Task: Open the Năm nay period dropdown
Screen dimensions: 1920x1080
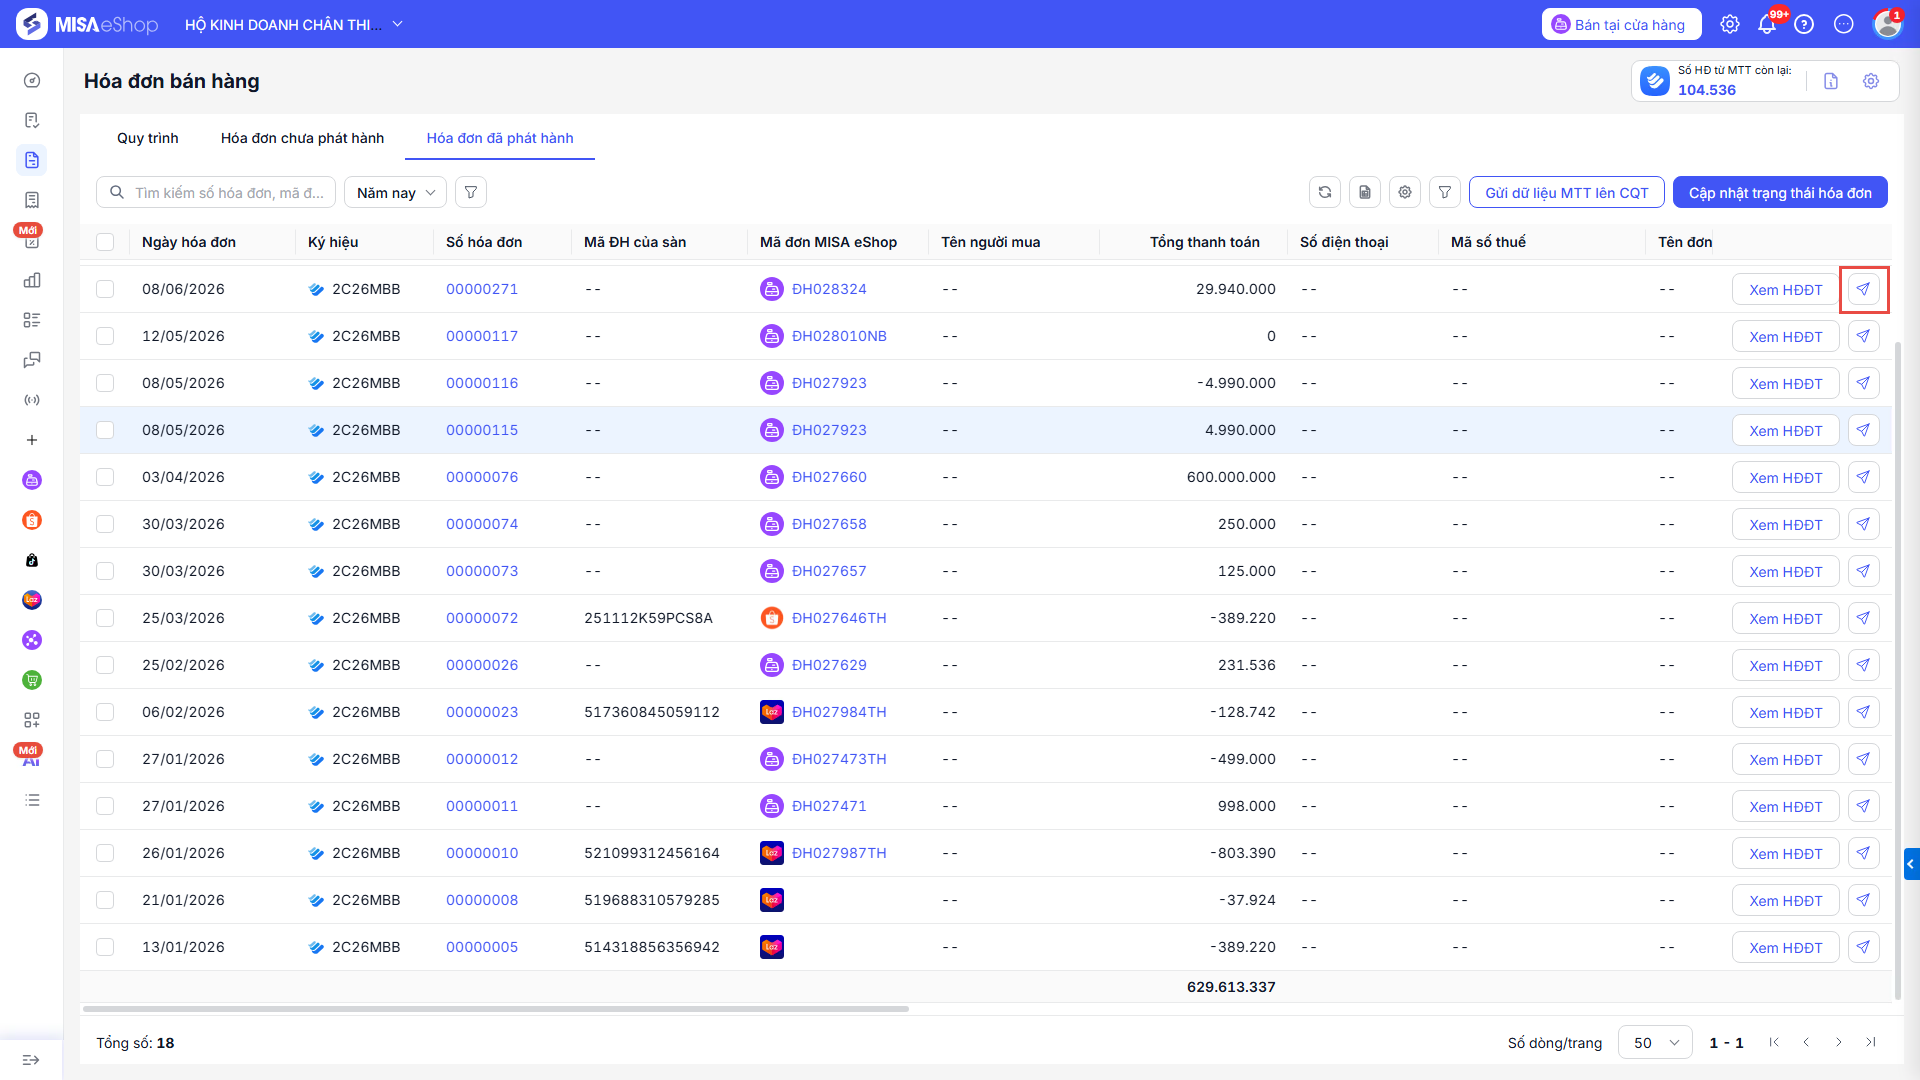Action: point(396,192)
